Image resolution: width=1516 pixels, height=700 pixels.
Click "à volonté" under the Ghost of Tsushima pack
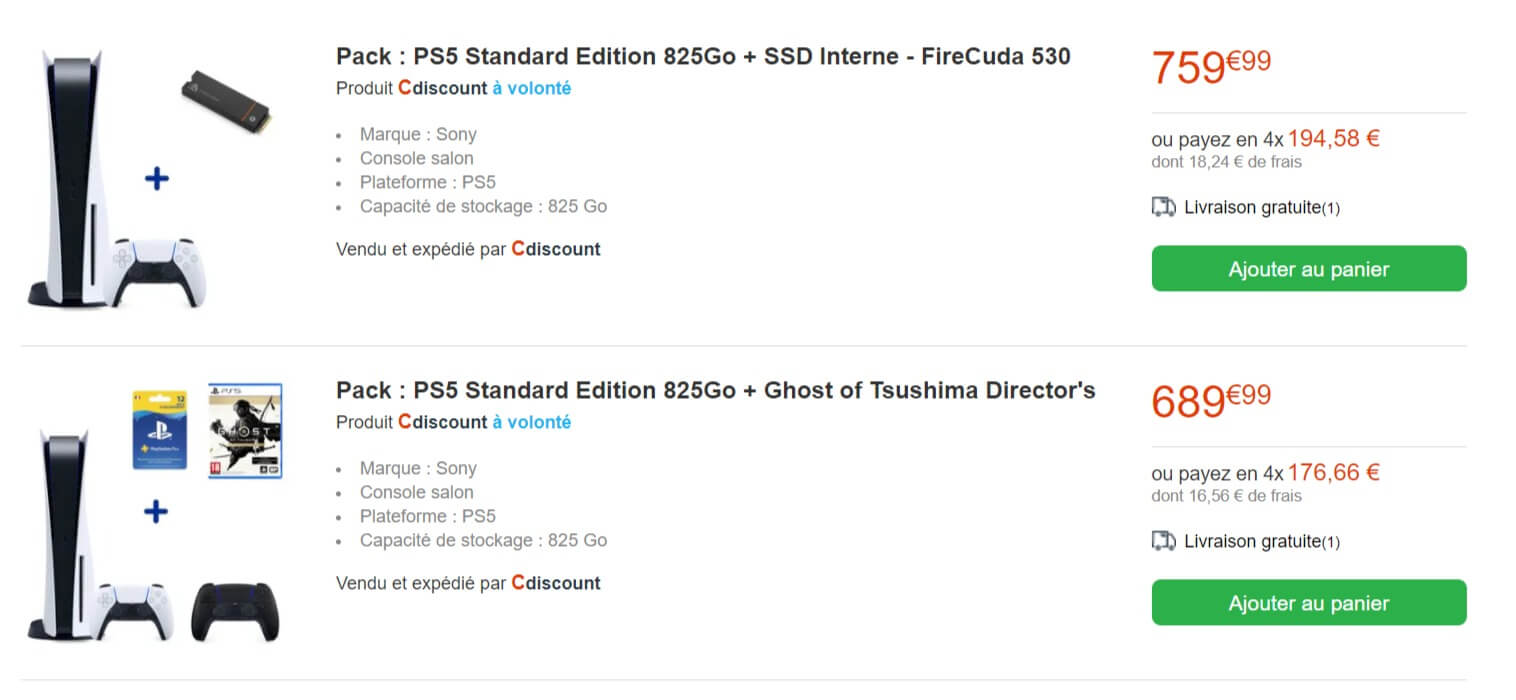tap(531, 422)
